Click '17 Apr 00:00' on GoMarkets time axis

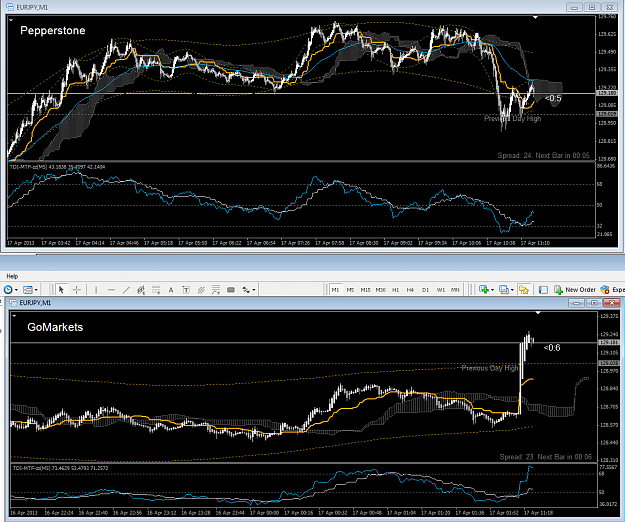click(264, 513)
